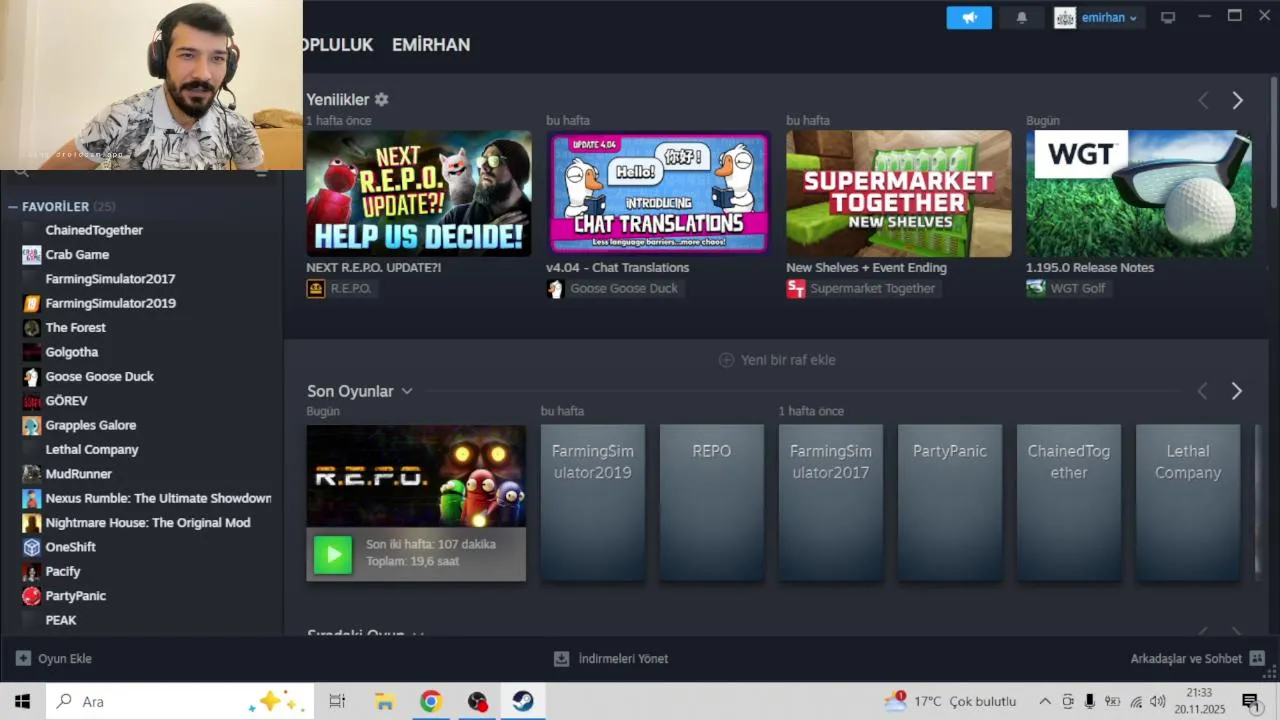Click the Golgotha sidebar icon
The image size is (1280, 720).
point(32,352)
